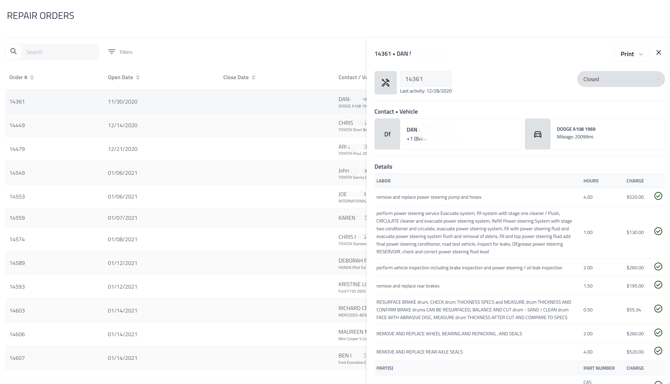
Task: Select order row 14606
Action: [x=185, y=334]
